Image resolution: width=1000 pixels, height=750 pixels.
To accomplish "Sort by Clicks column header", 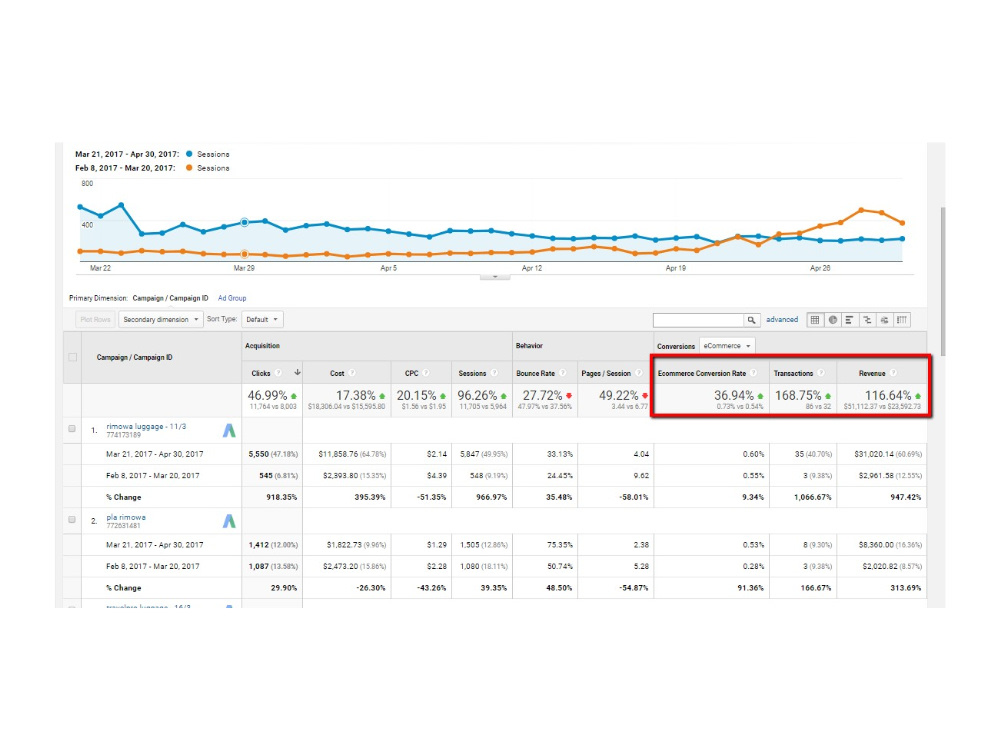I will (x=261, y=373).
